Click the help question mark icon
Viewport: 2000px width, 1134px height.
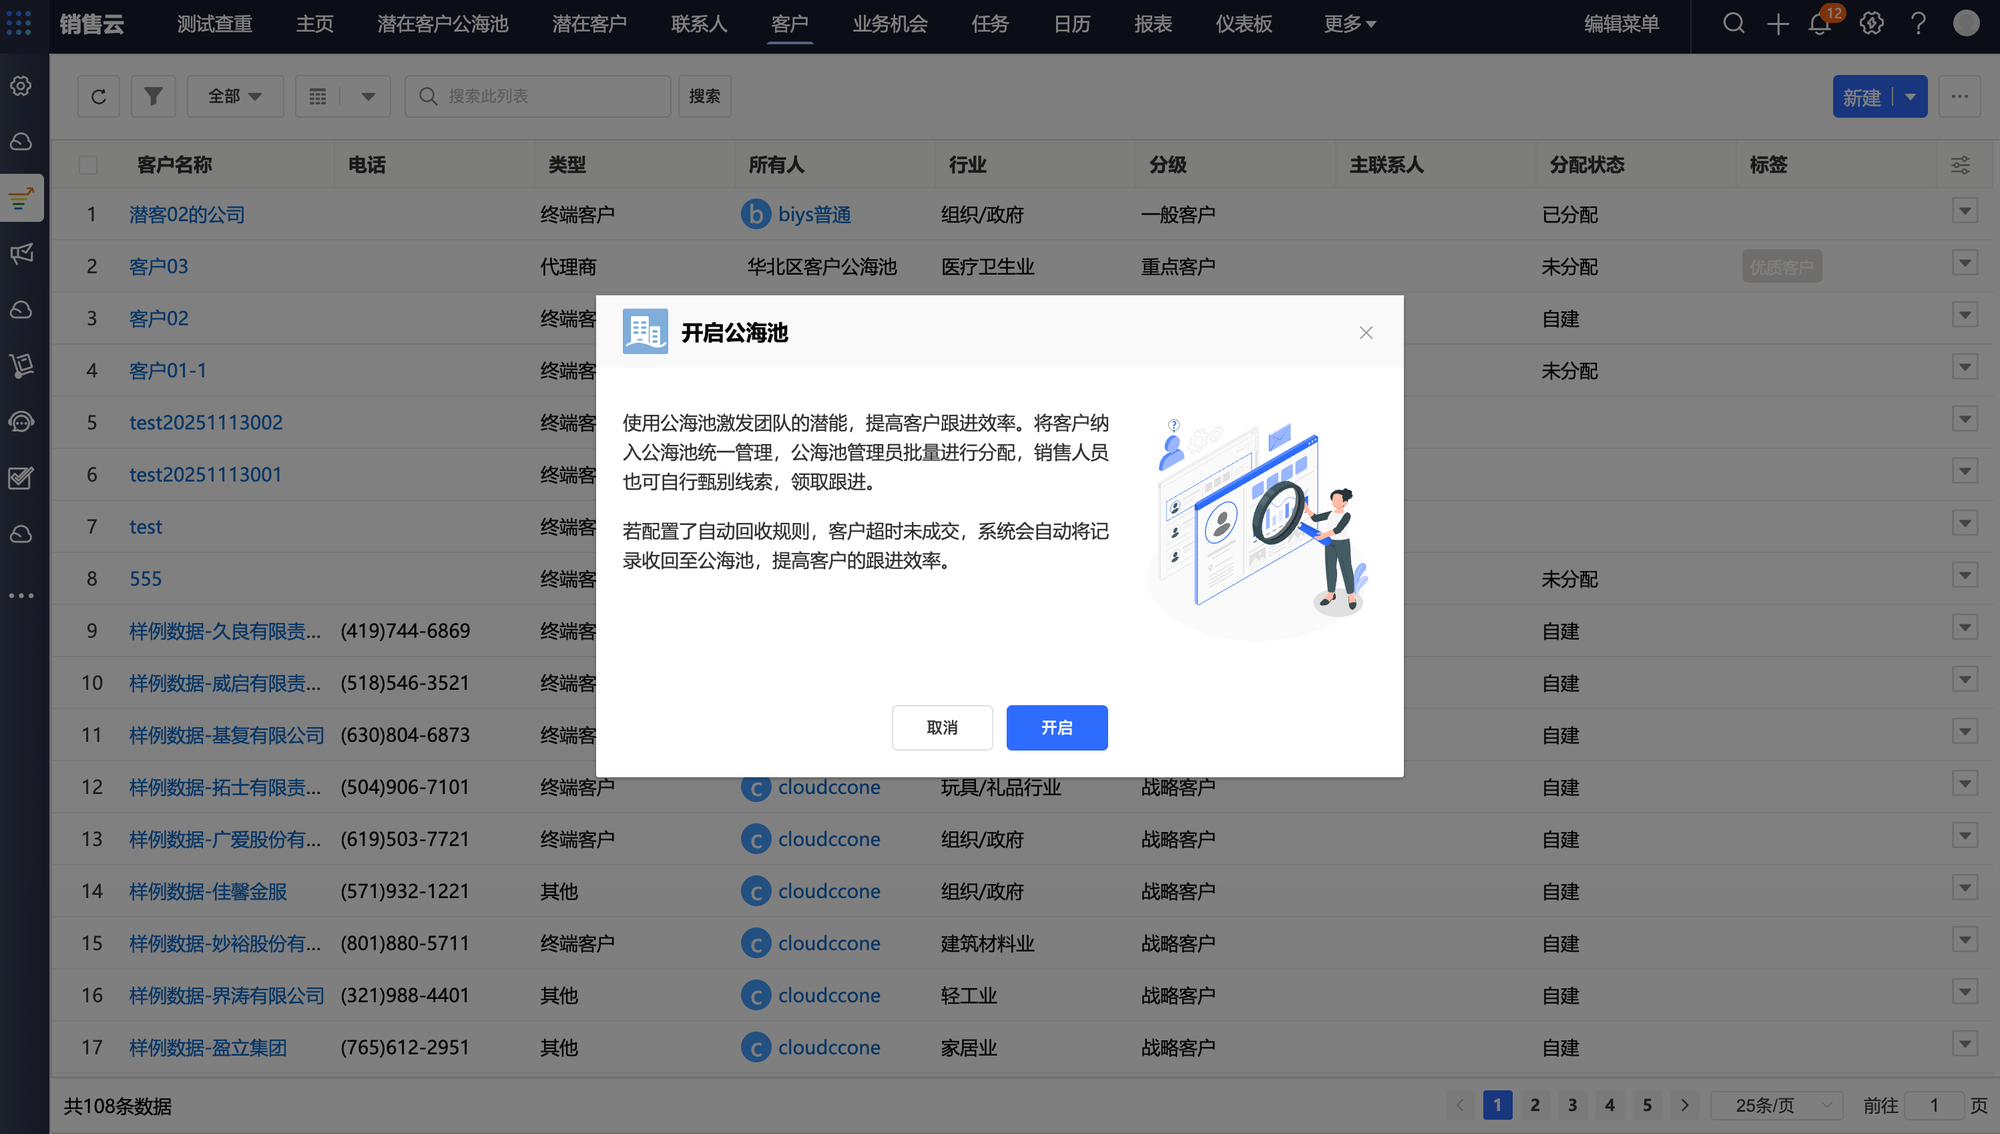click(x=1918, y=24)
